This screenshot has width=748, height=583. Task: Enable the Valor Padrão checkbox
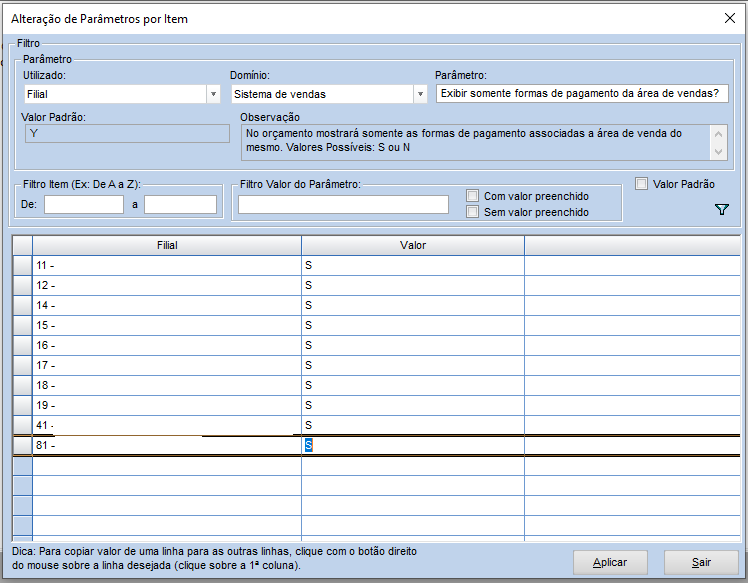[x=642, y=184]
